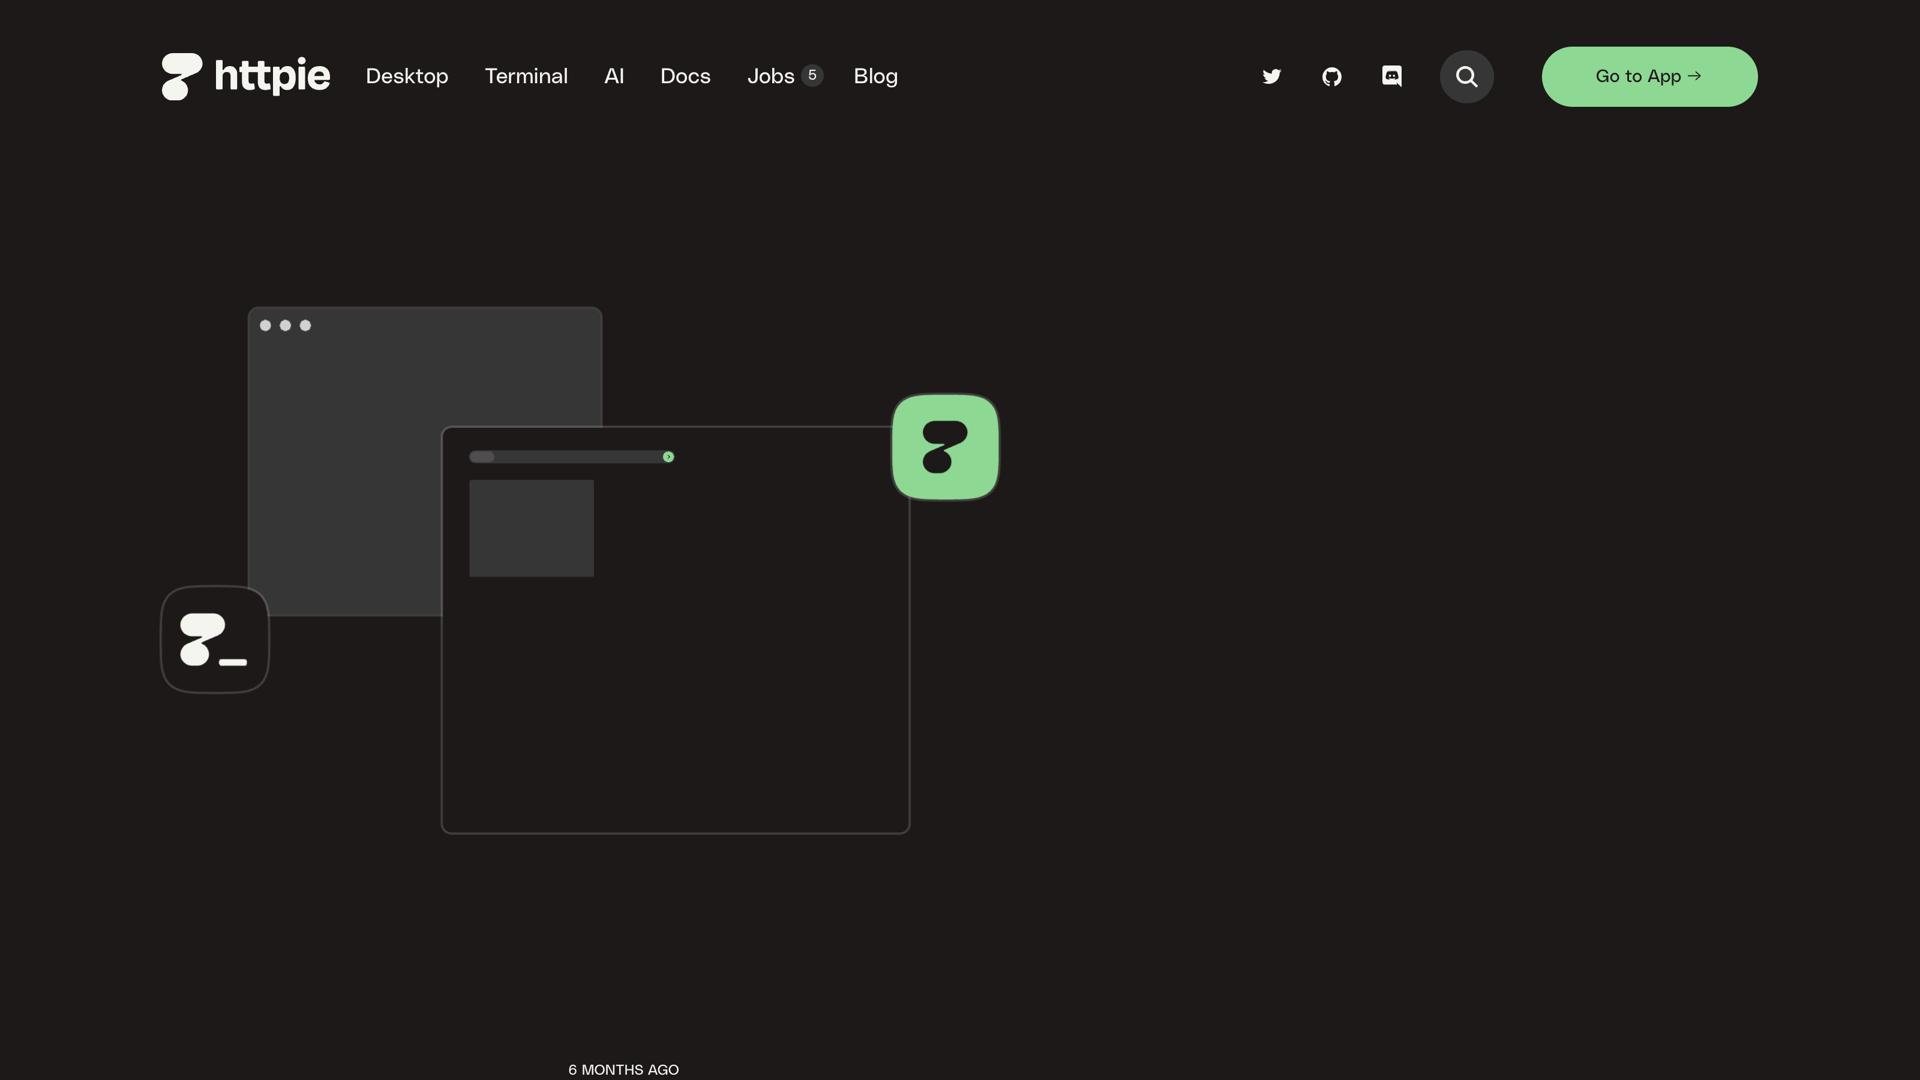Viewport: 1920px width, 1080px height.
Task: Open the Docs section
Action: point(685,76)
